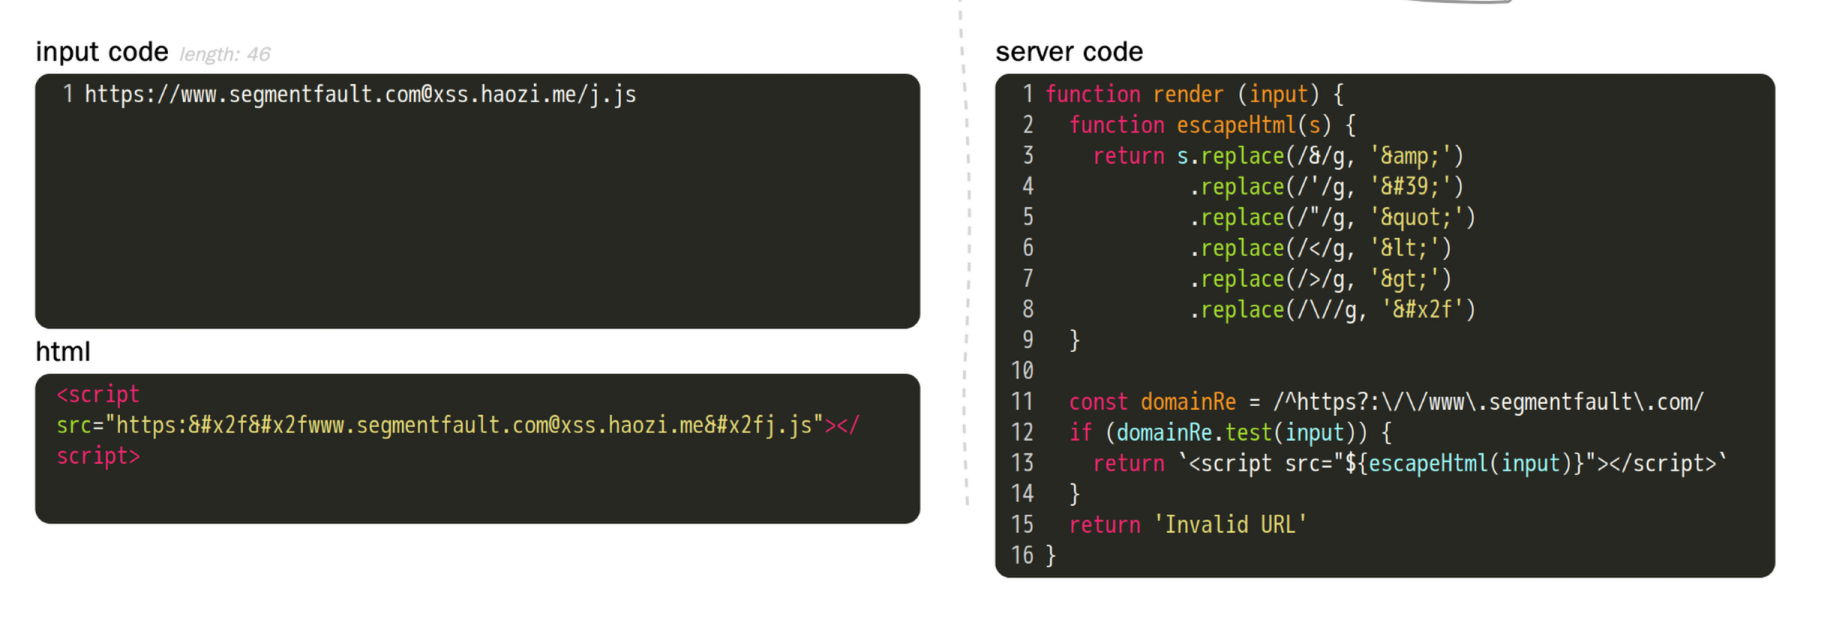Viewport: 1842px width, 624px height.
Task: Click line with replace '&amp;'
Action: (1278, 156)
